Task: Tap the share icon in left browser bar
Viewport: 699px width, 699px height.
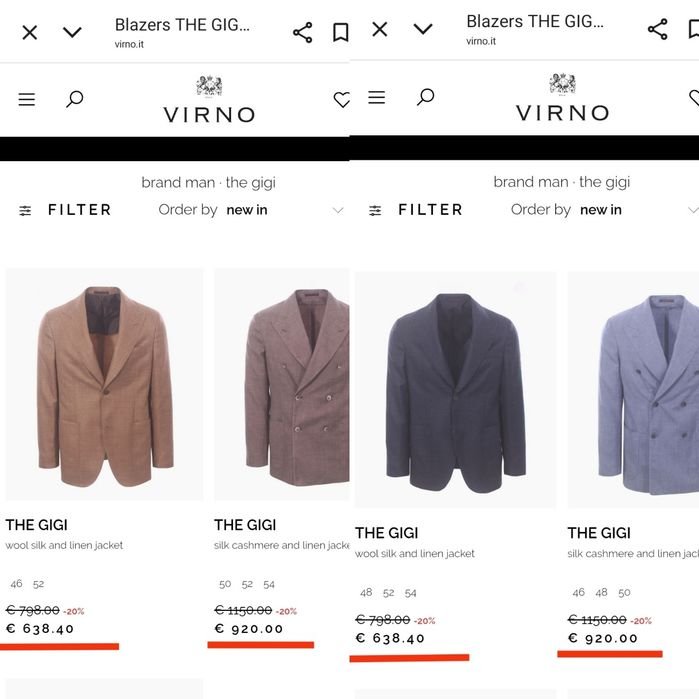Action: (302, 32)
